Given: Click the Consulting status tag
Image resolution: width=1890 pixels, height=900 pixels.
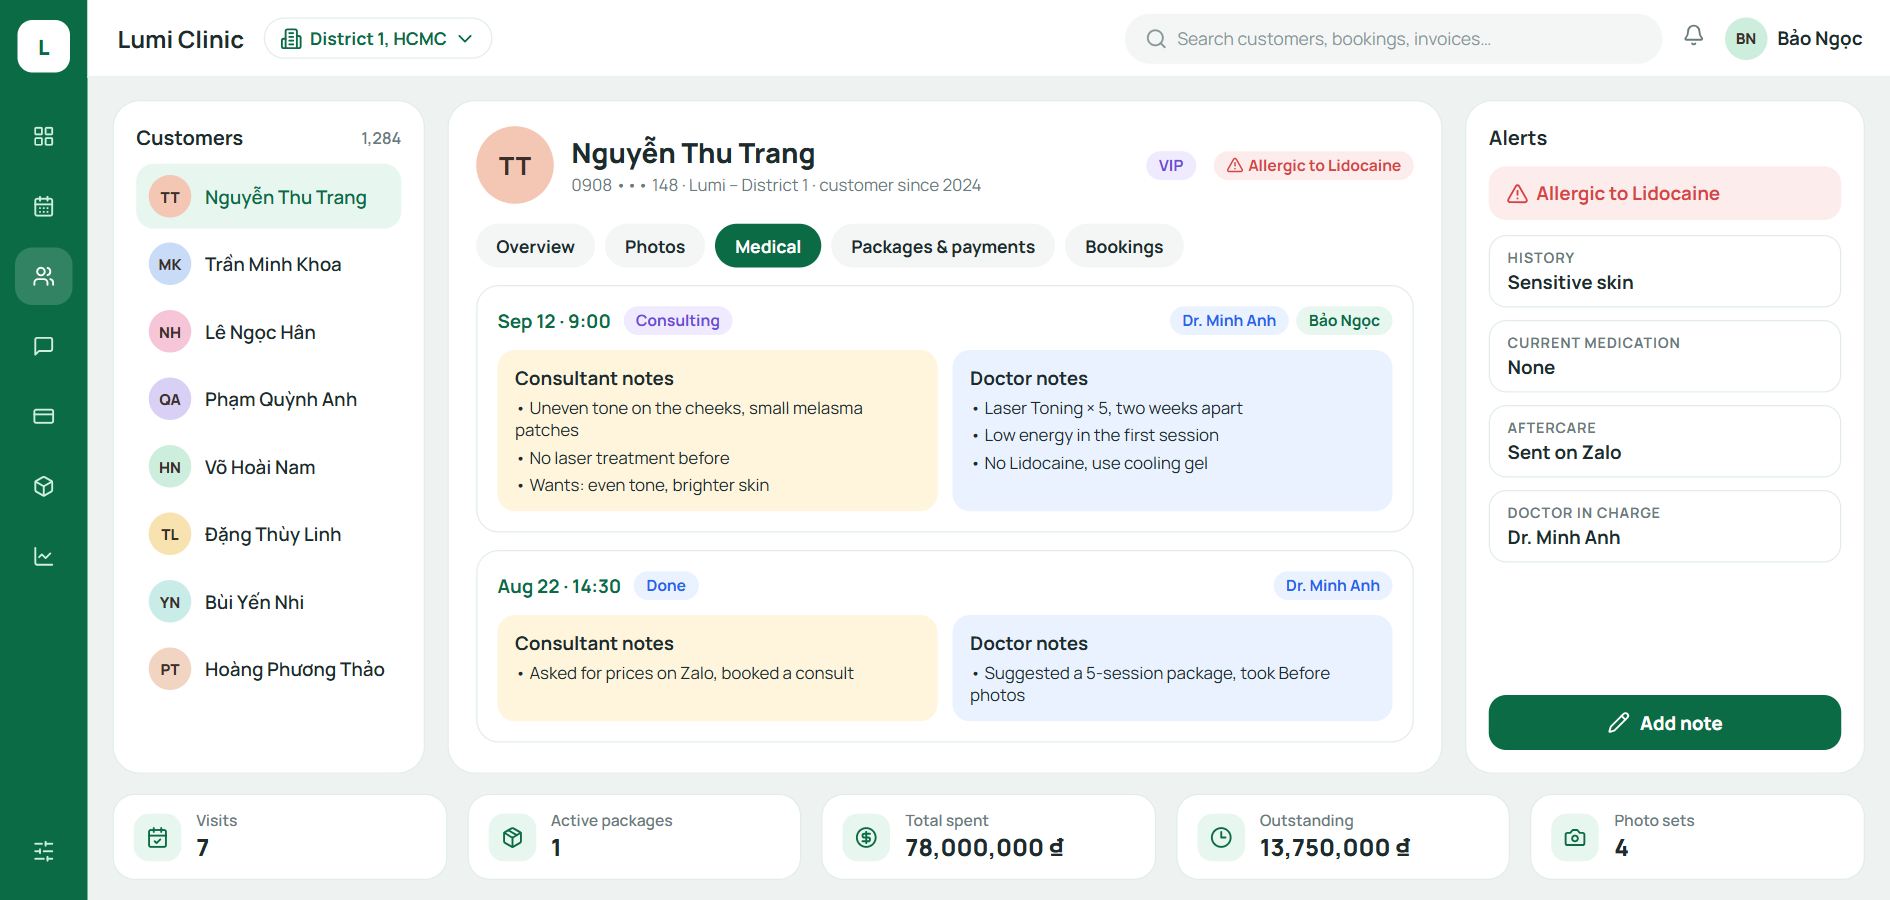Looking at the screenshot, I should 678,321.
